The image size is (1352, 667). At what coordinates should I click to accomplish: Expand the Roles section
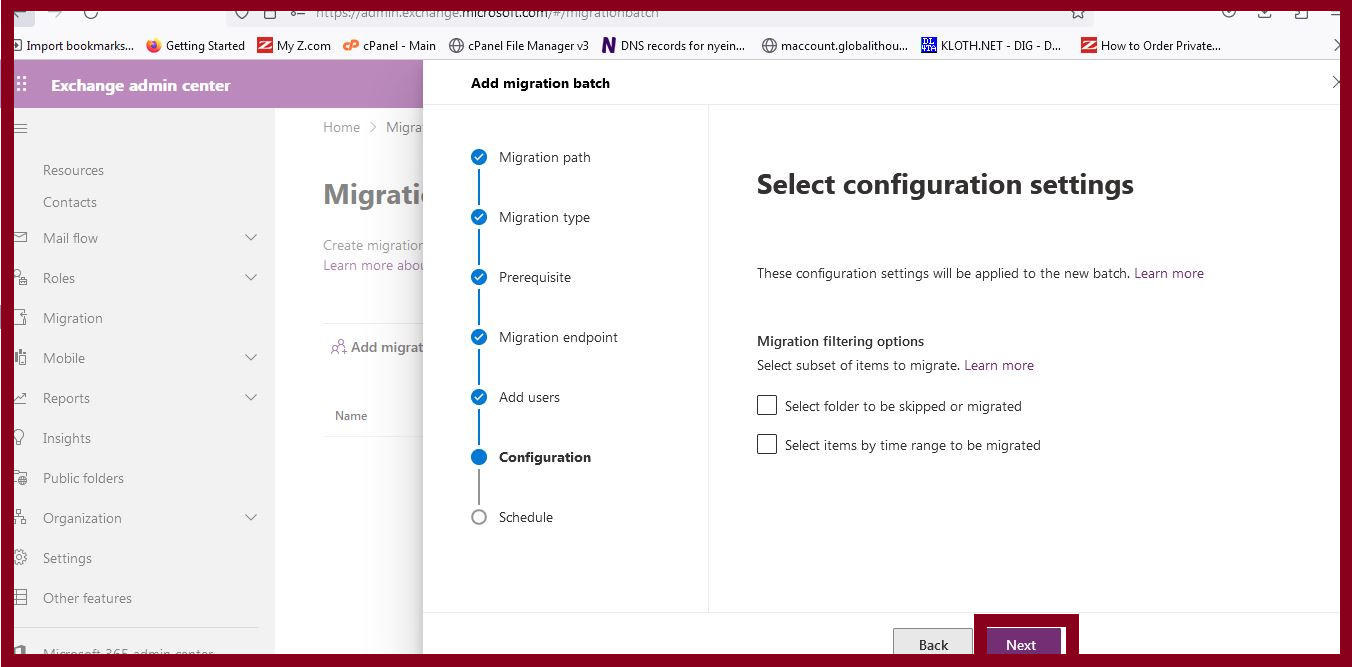(251, 278)
